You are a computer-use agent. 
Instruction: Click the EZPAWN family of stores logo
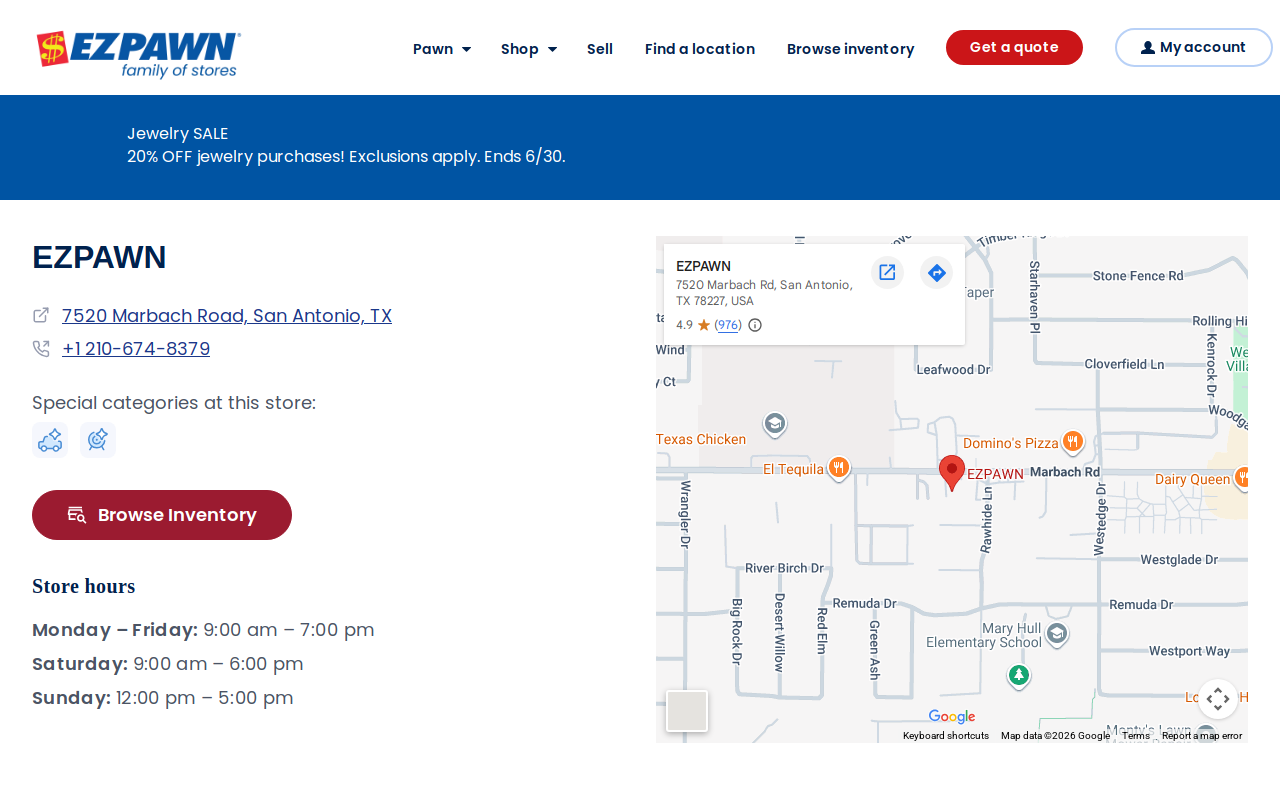138,54
